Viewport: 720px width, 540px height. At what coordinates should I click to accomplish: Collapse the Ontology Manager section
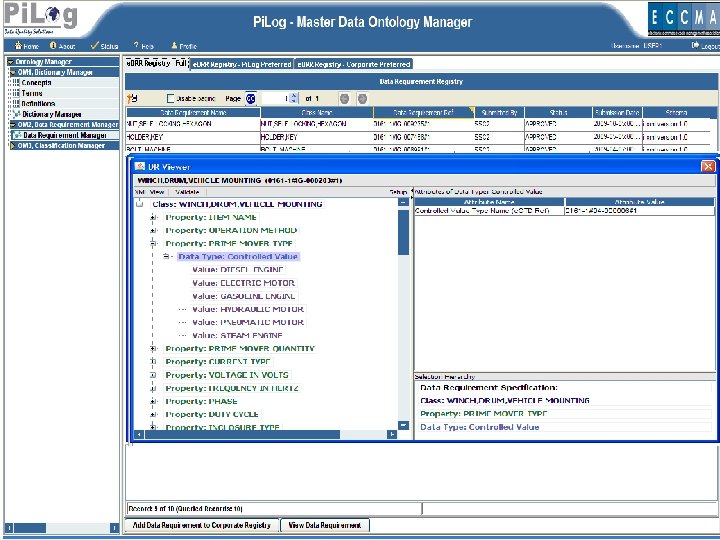tap(11, 62)
